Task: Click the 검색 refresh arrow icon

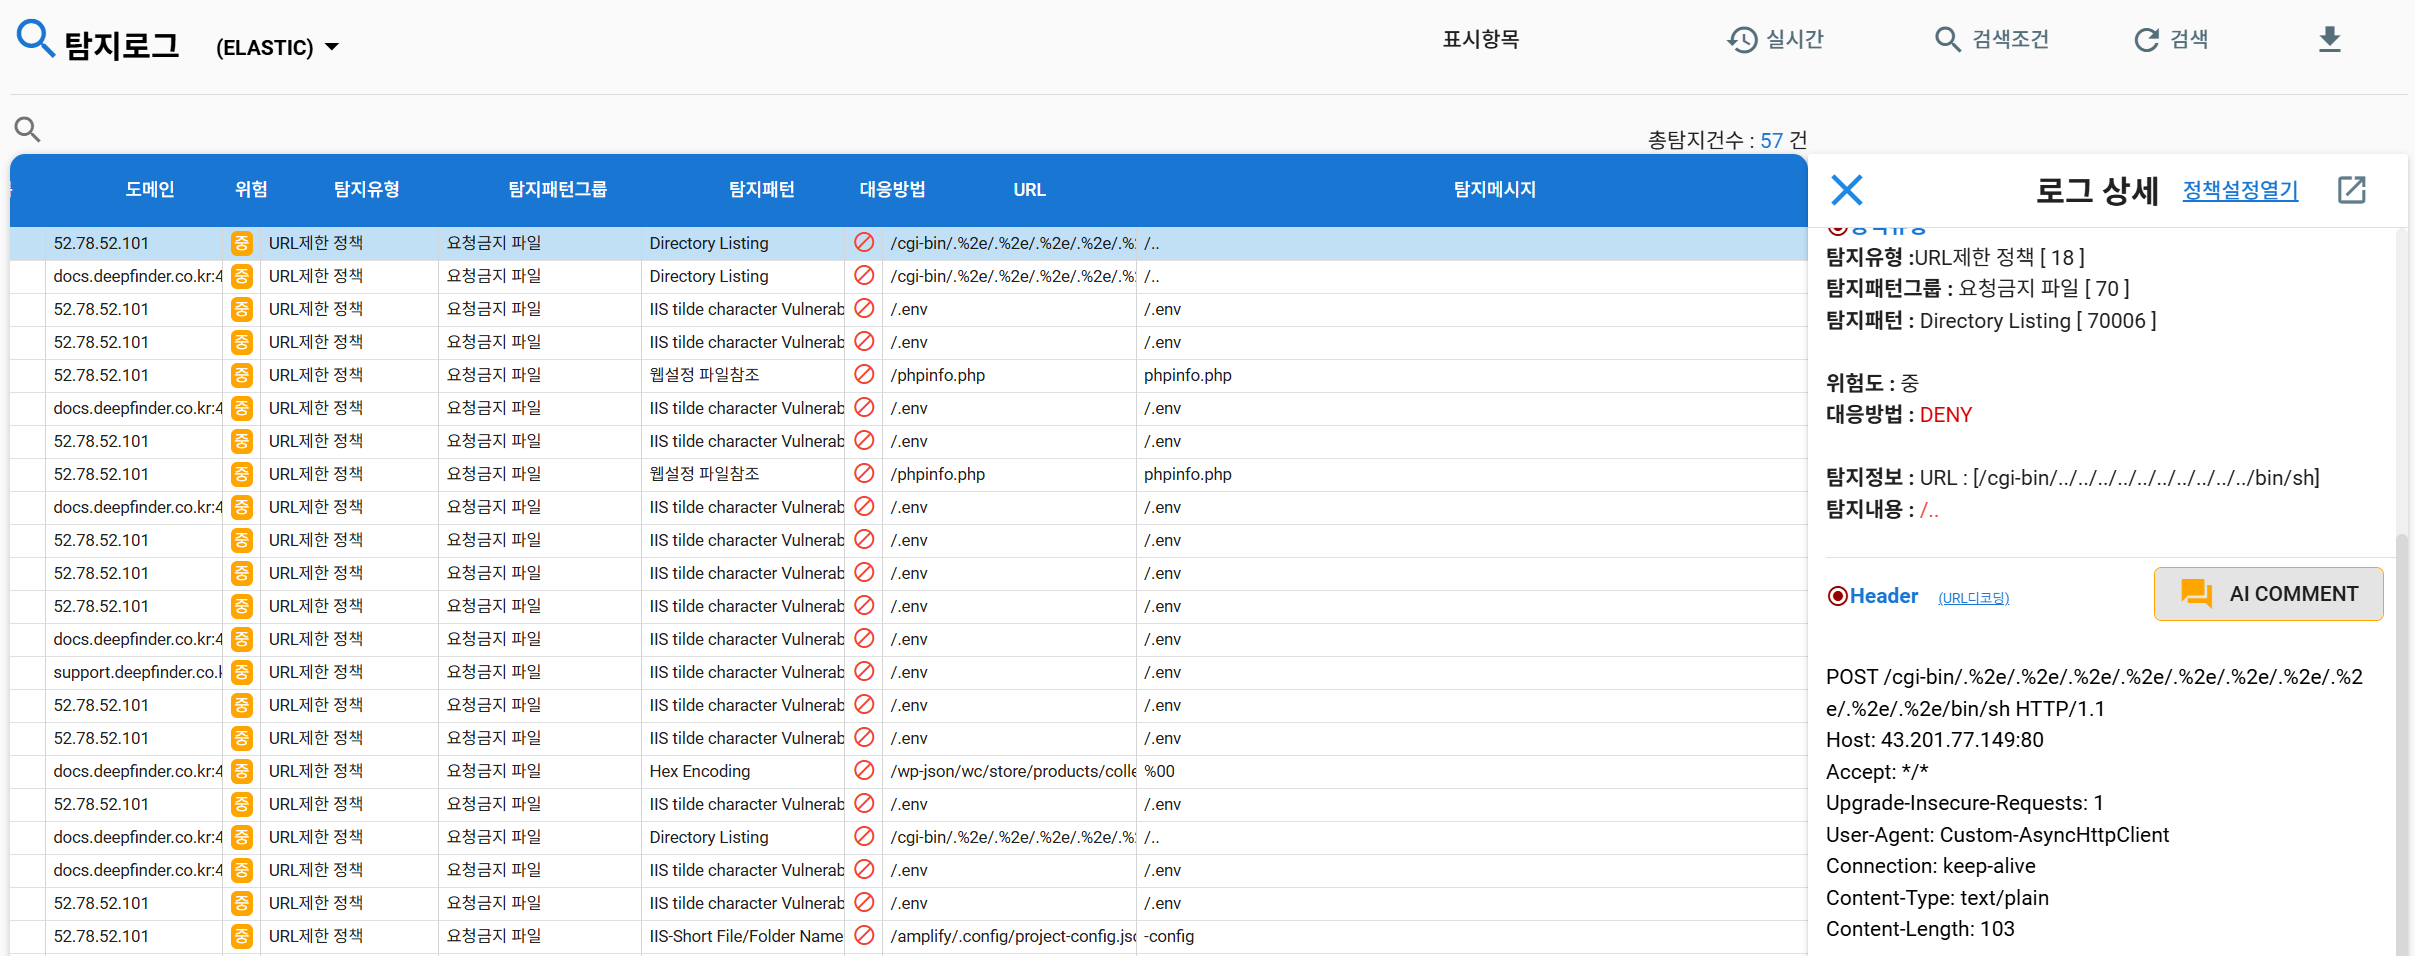Action: 2146,39
